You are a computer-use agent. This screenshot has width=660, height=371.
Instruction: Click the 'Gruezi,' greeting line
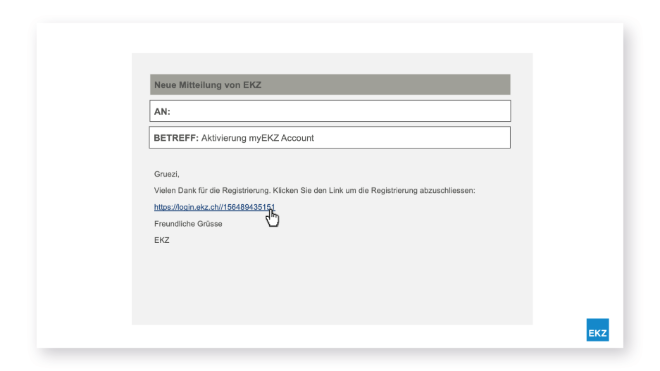click(x=167, y=174)
